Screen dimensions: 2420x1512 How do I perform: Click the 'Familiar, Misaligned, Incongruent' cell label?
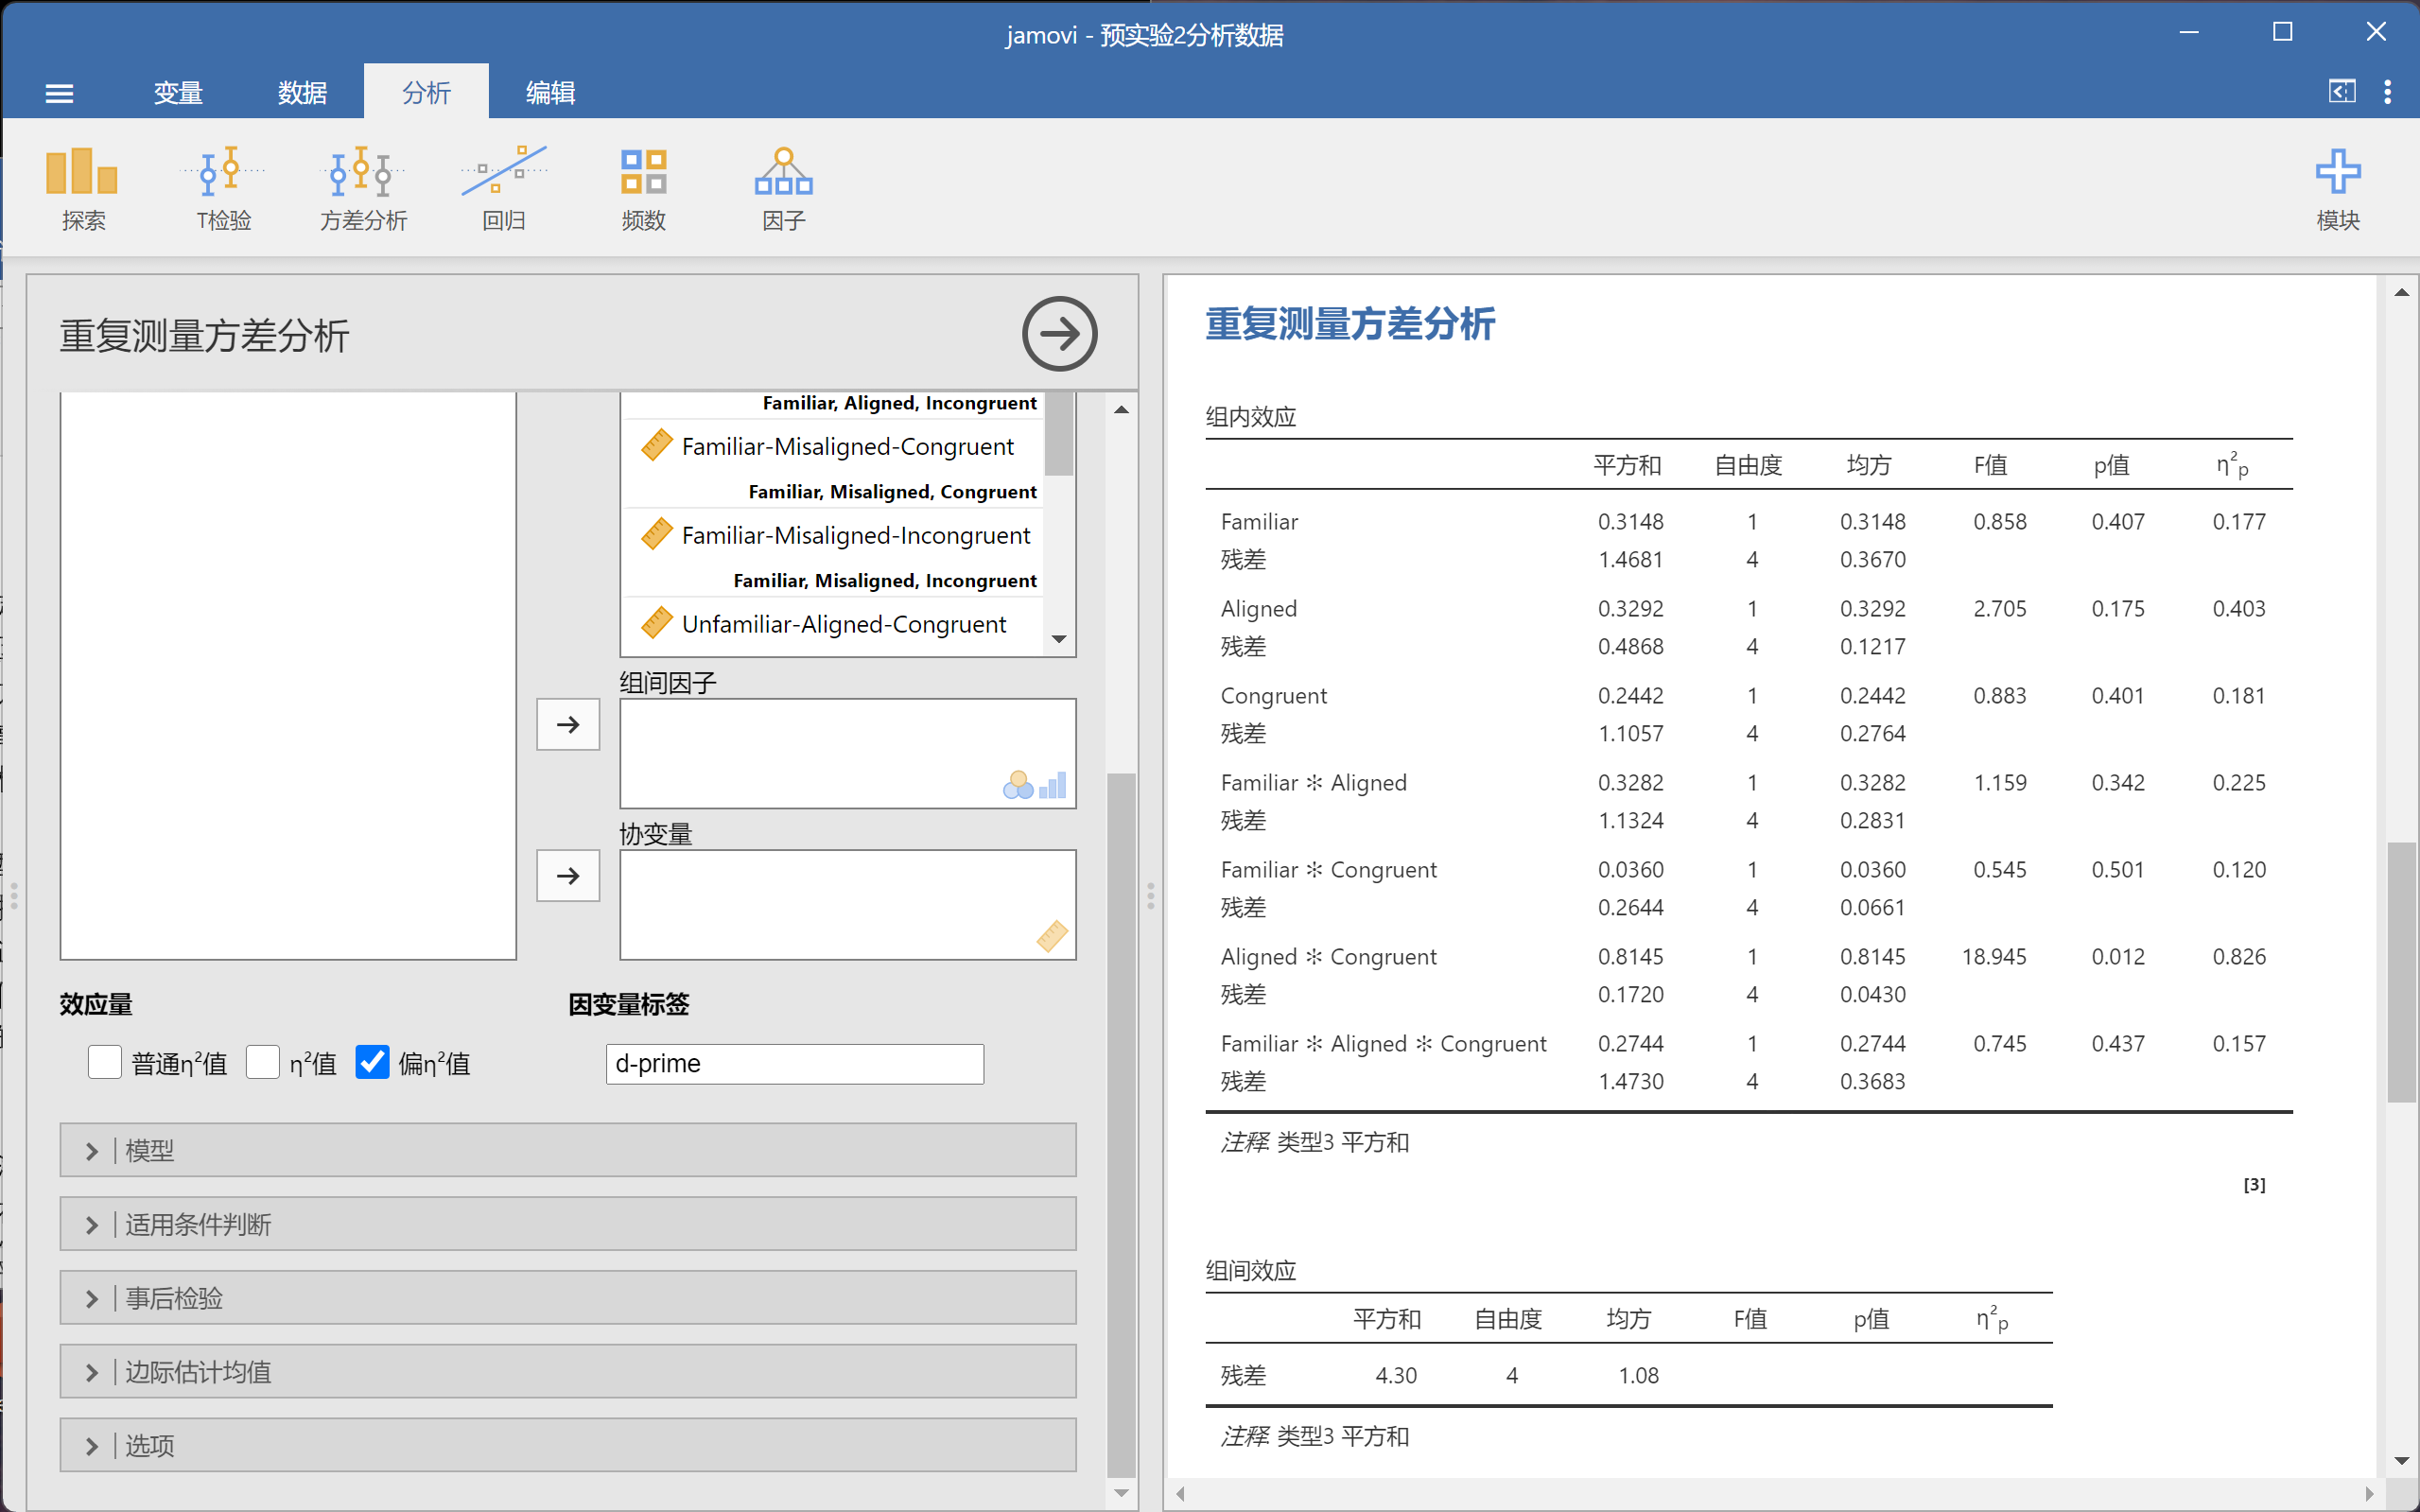[x=885, y=580]
